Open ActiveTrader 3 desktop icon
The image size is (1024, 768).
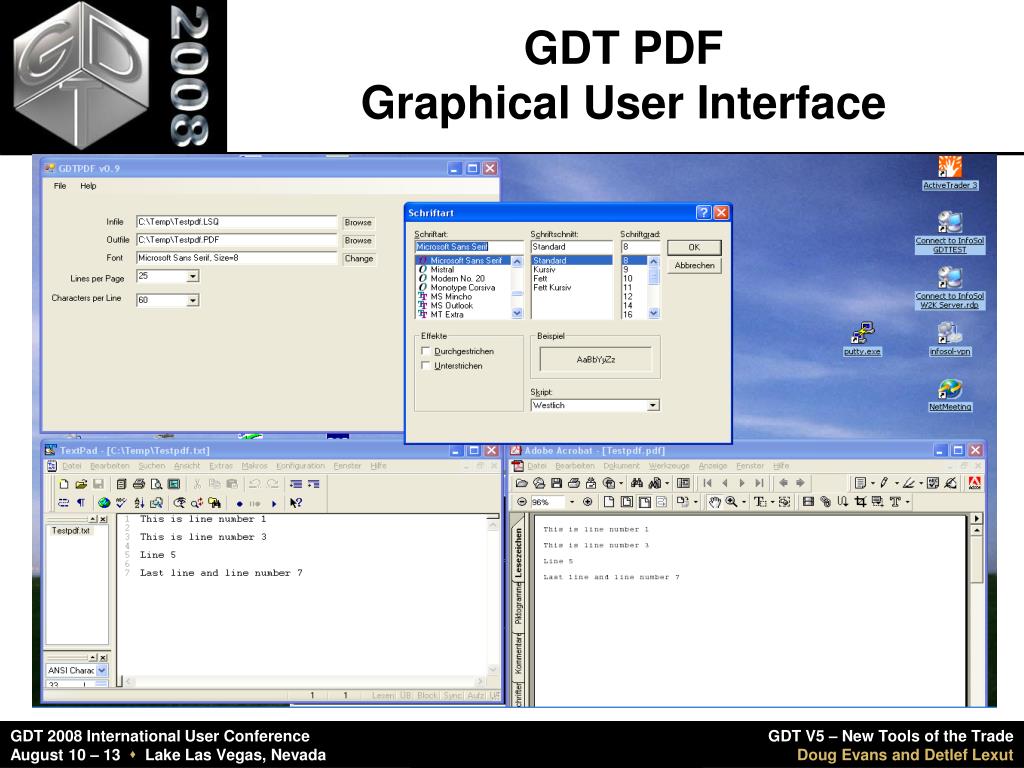tap(950, 173)
